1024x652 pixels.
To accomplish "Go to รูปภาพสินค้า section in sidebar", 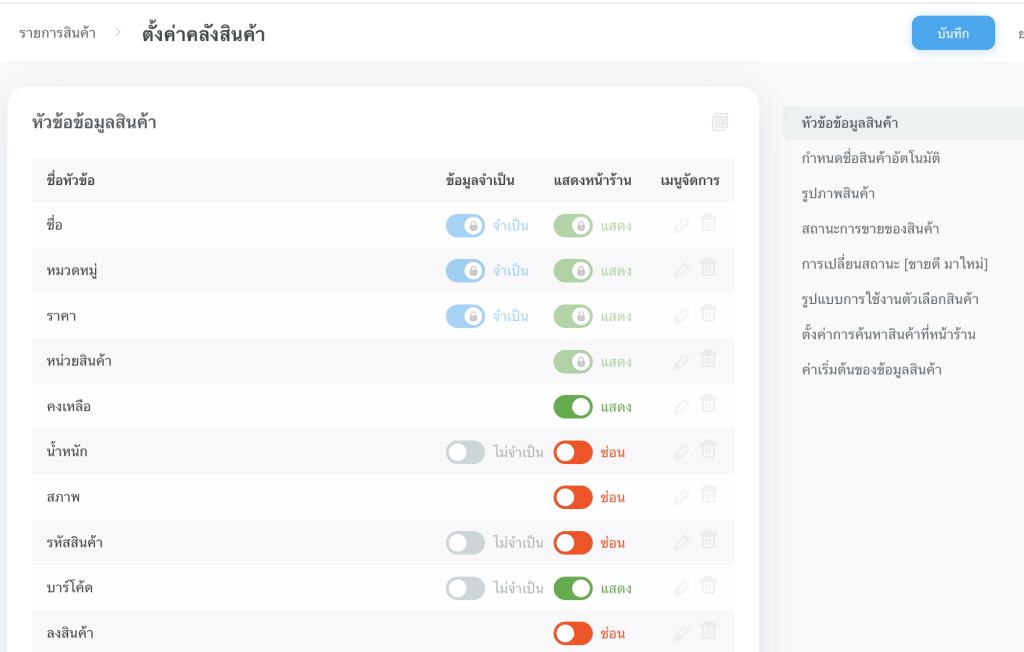I will tap(838, 193).
